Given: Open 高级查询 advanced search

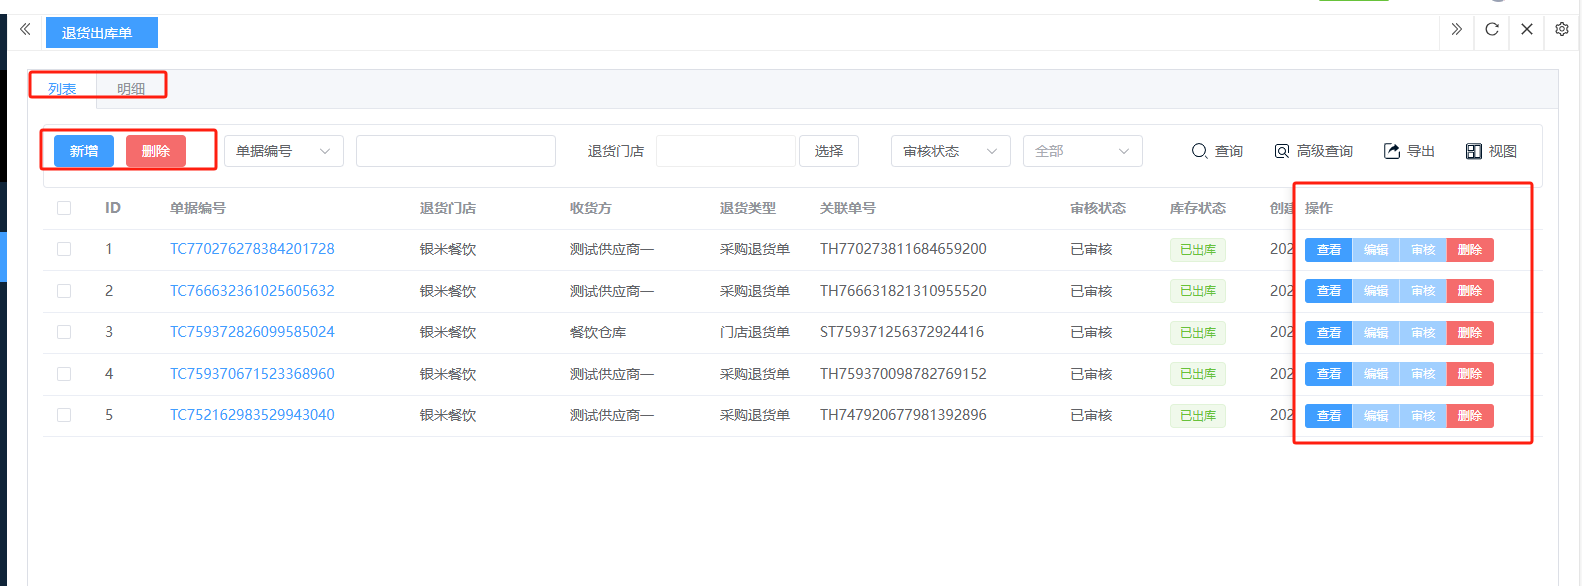Looking at the screenshot, I should [1313, 151].
